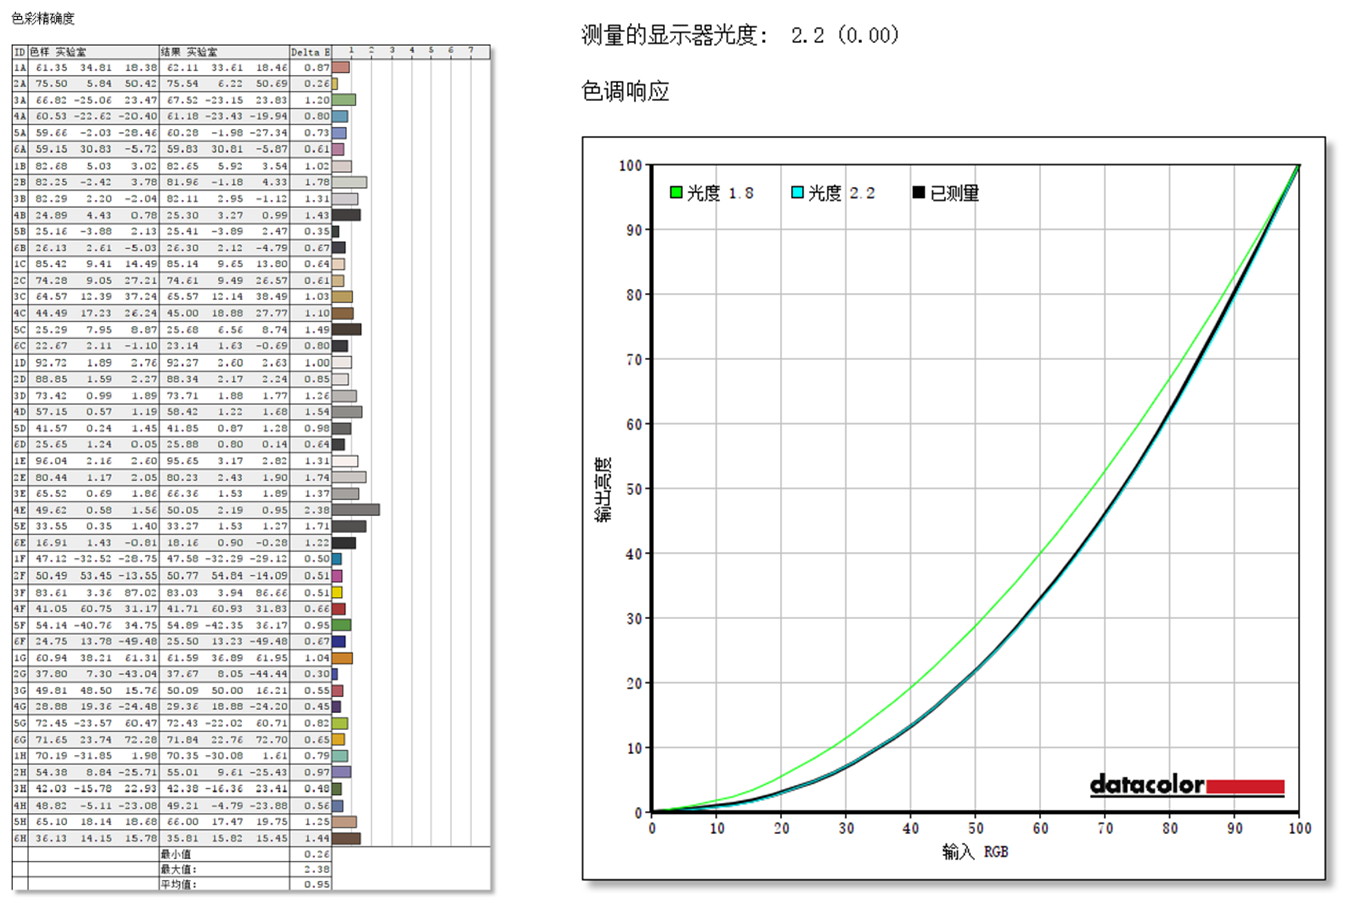
Task: Click sample value 96.04 in row 1E
Action: (51, 461)
